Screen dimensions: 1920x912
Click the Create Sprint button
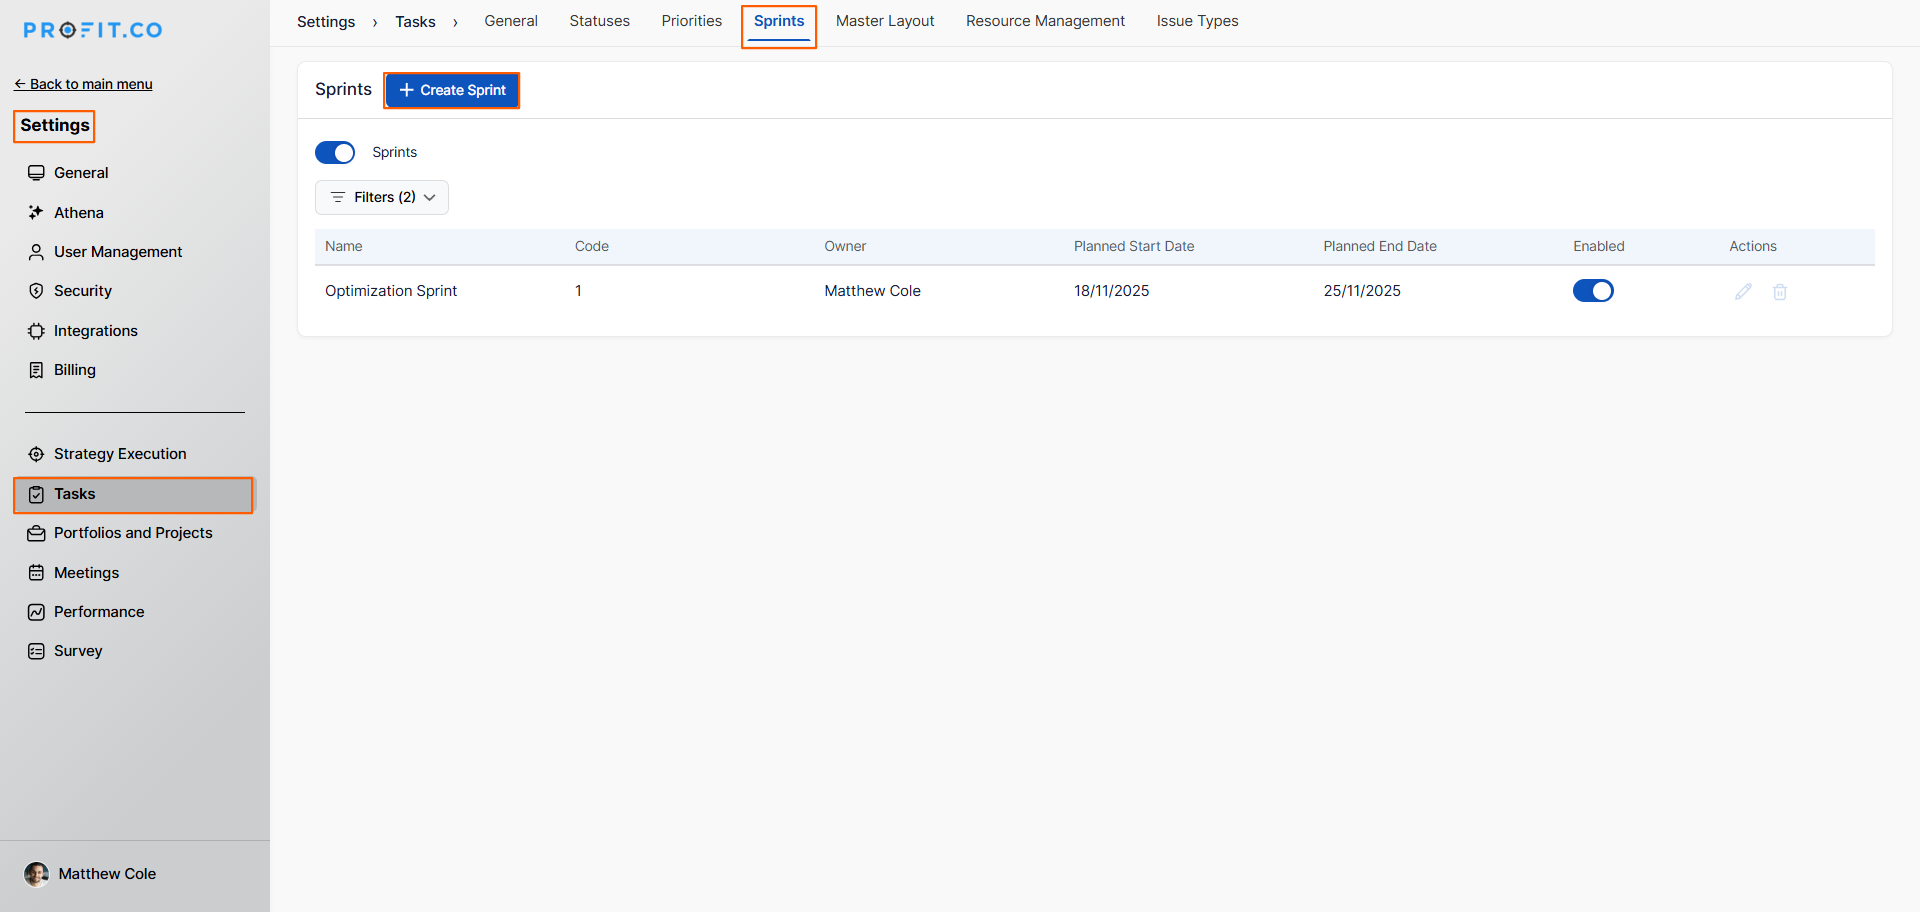[x=452, y=90]
